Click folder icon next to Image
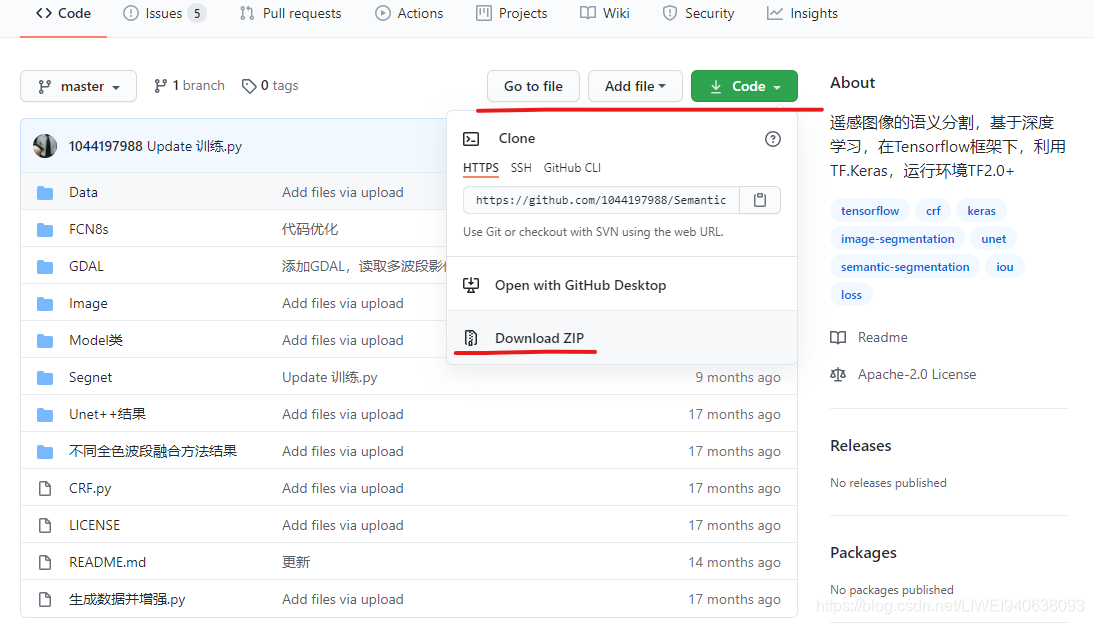The width and height of the screenshot is (1094, 624). click(45, 303)
